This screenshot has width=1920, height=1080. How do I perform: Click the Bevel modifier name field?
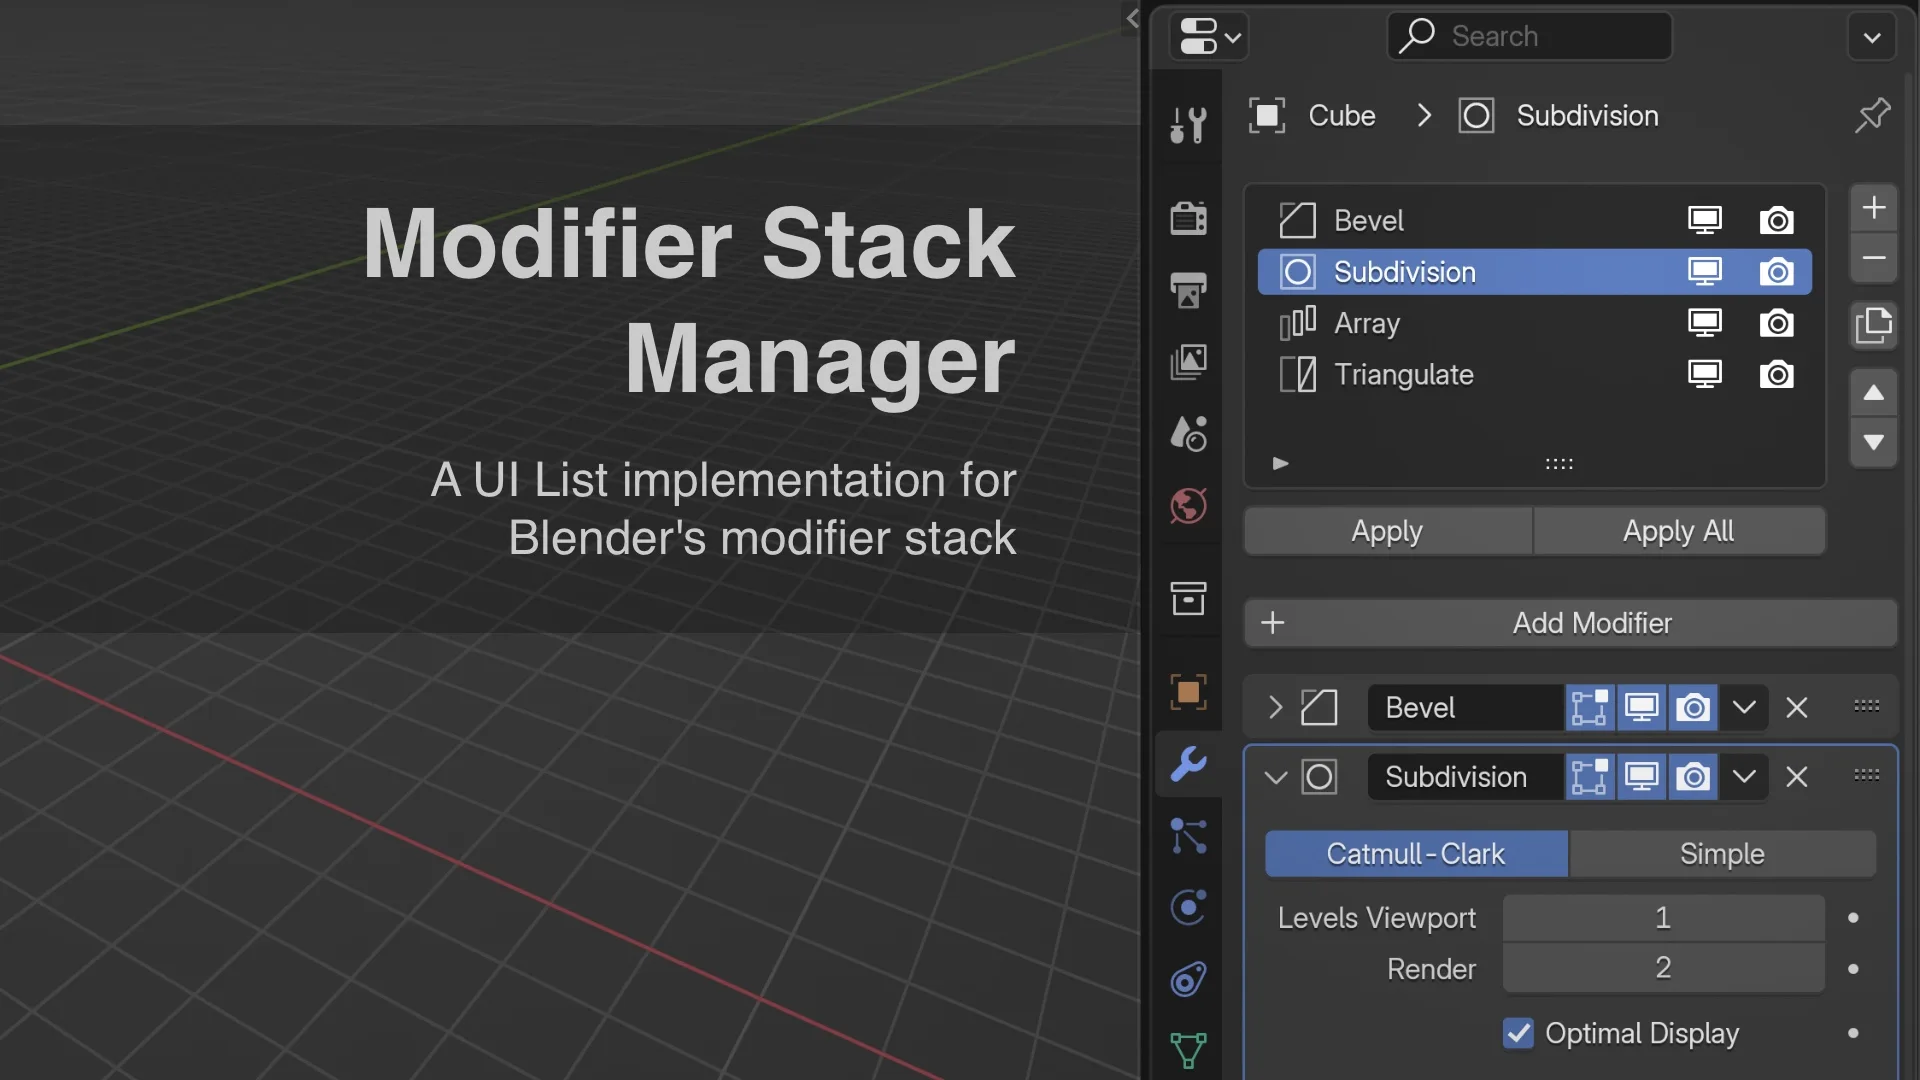1464,708
